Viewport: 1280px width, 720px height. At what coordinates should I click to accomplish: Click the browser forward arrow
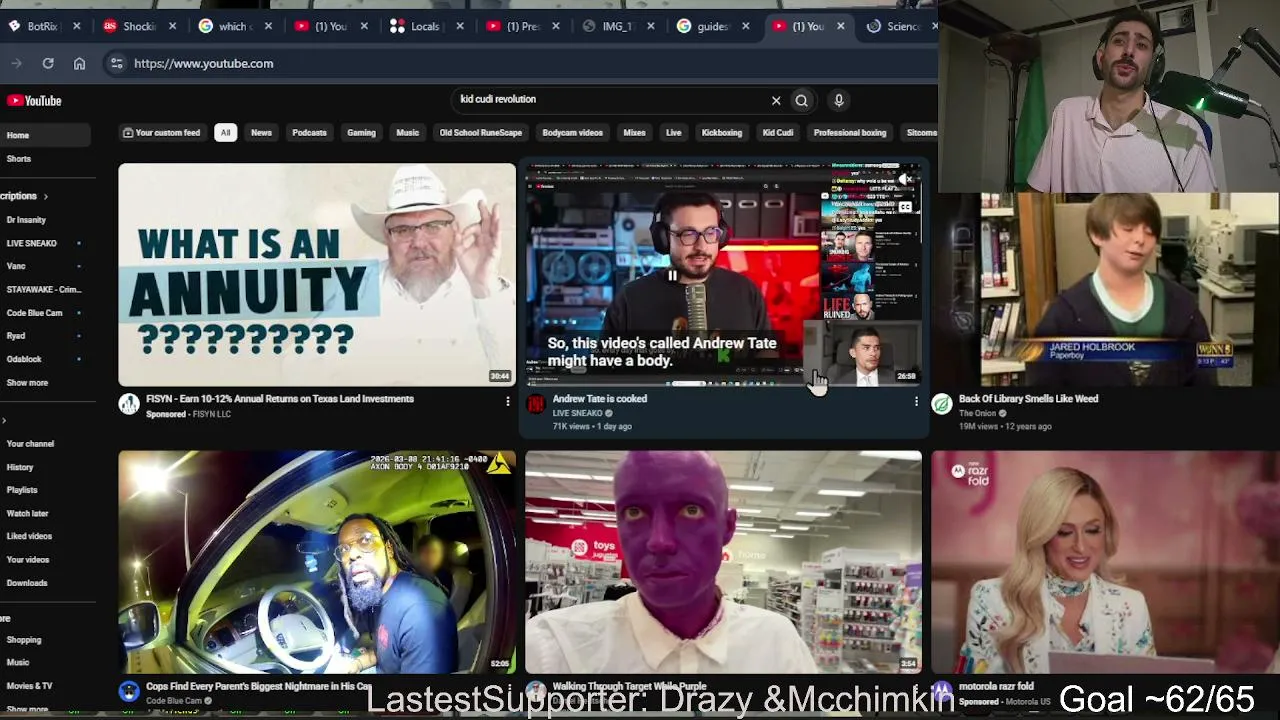pyautogui.click(x=16, y=63)
